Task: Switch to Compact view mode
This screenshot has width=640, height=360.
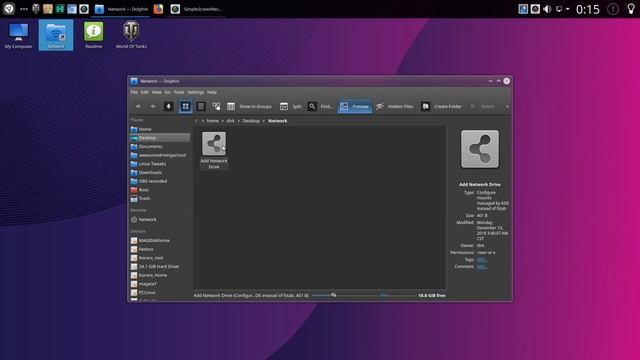Action: click(201, 107)
